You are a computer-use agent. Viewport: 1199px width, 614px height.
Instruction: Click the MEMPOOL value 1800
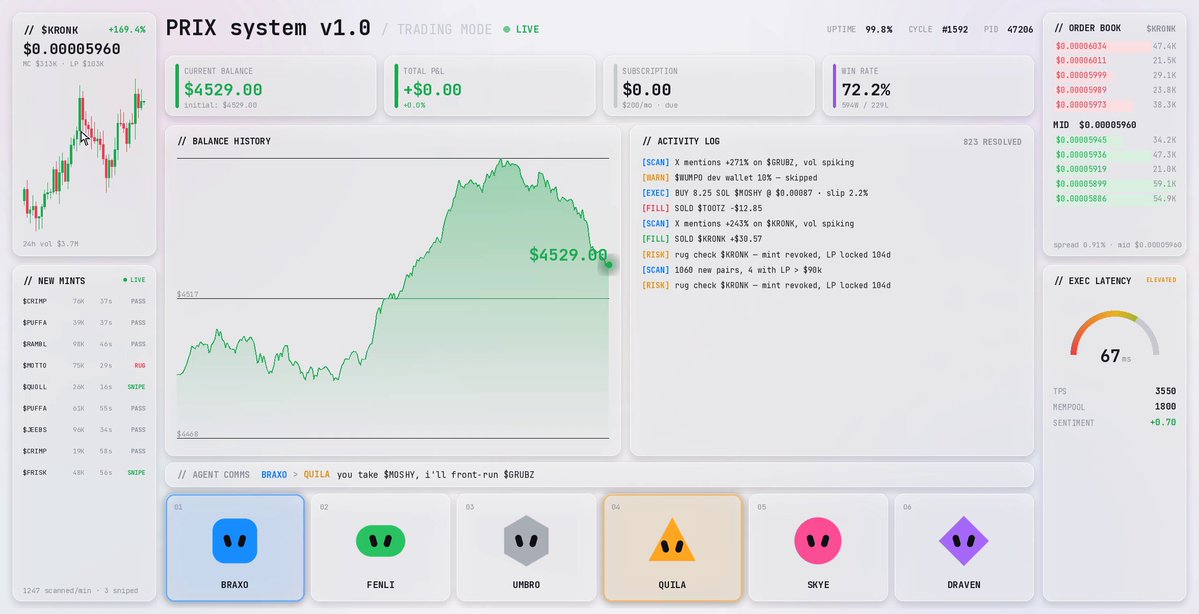coord(1165,407)
